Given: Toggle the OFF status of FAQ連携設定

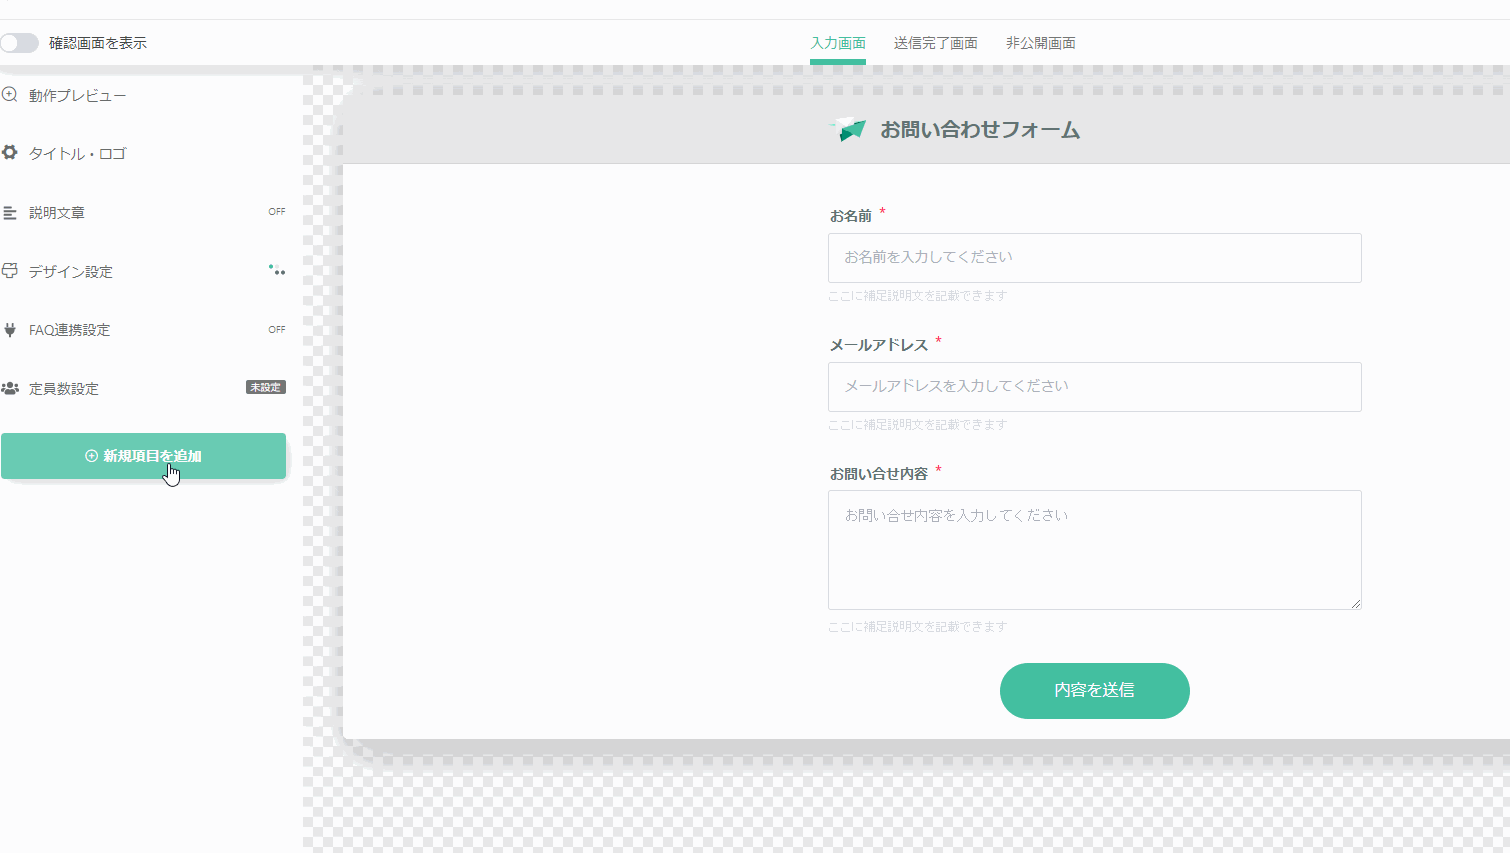Looking at the screenshot, I should click(x=277, y=330).
